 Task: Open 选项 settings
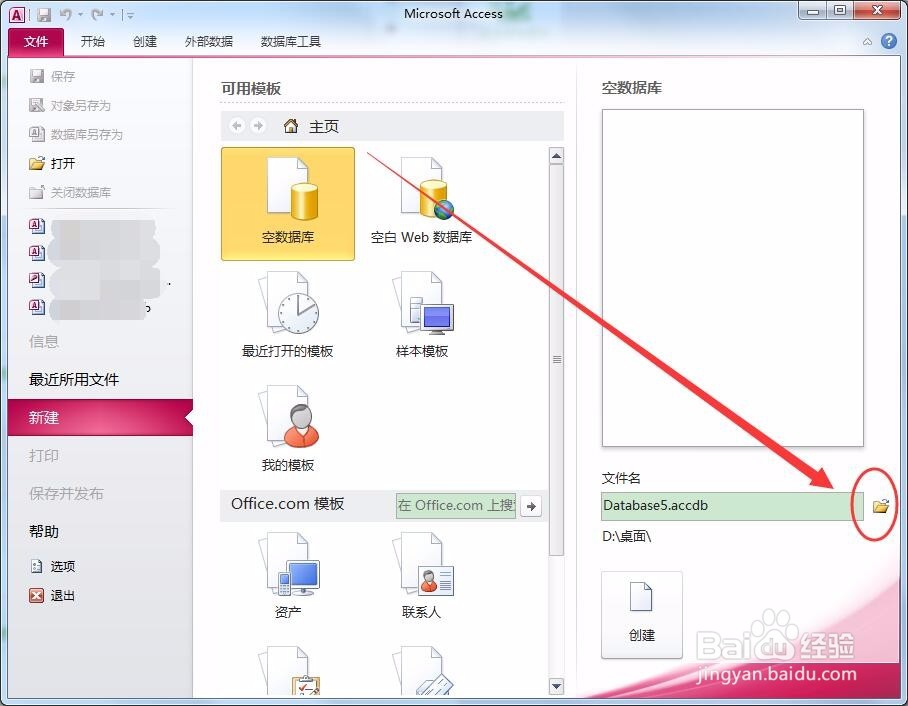coord(52,566)
